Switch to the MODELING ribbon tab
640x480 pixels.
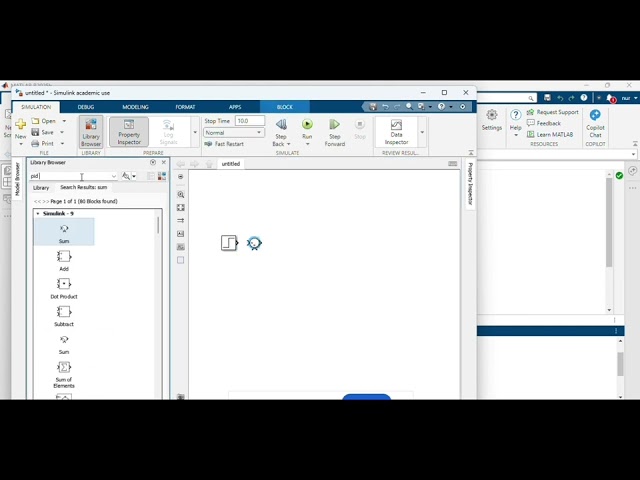pos(136,107)
